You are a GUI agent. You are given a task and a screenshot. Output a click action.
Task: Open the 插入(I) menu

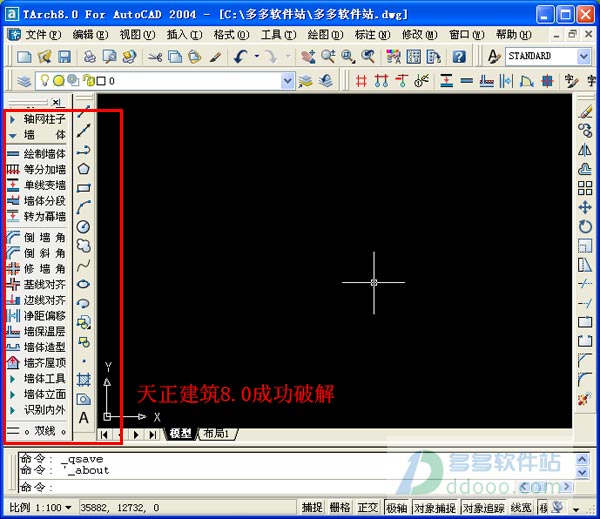(x=184, y=35)
